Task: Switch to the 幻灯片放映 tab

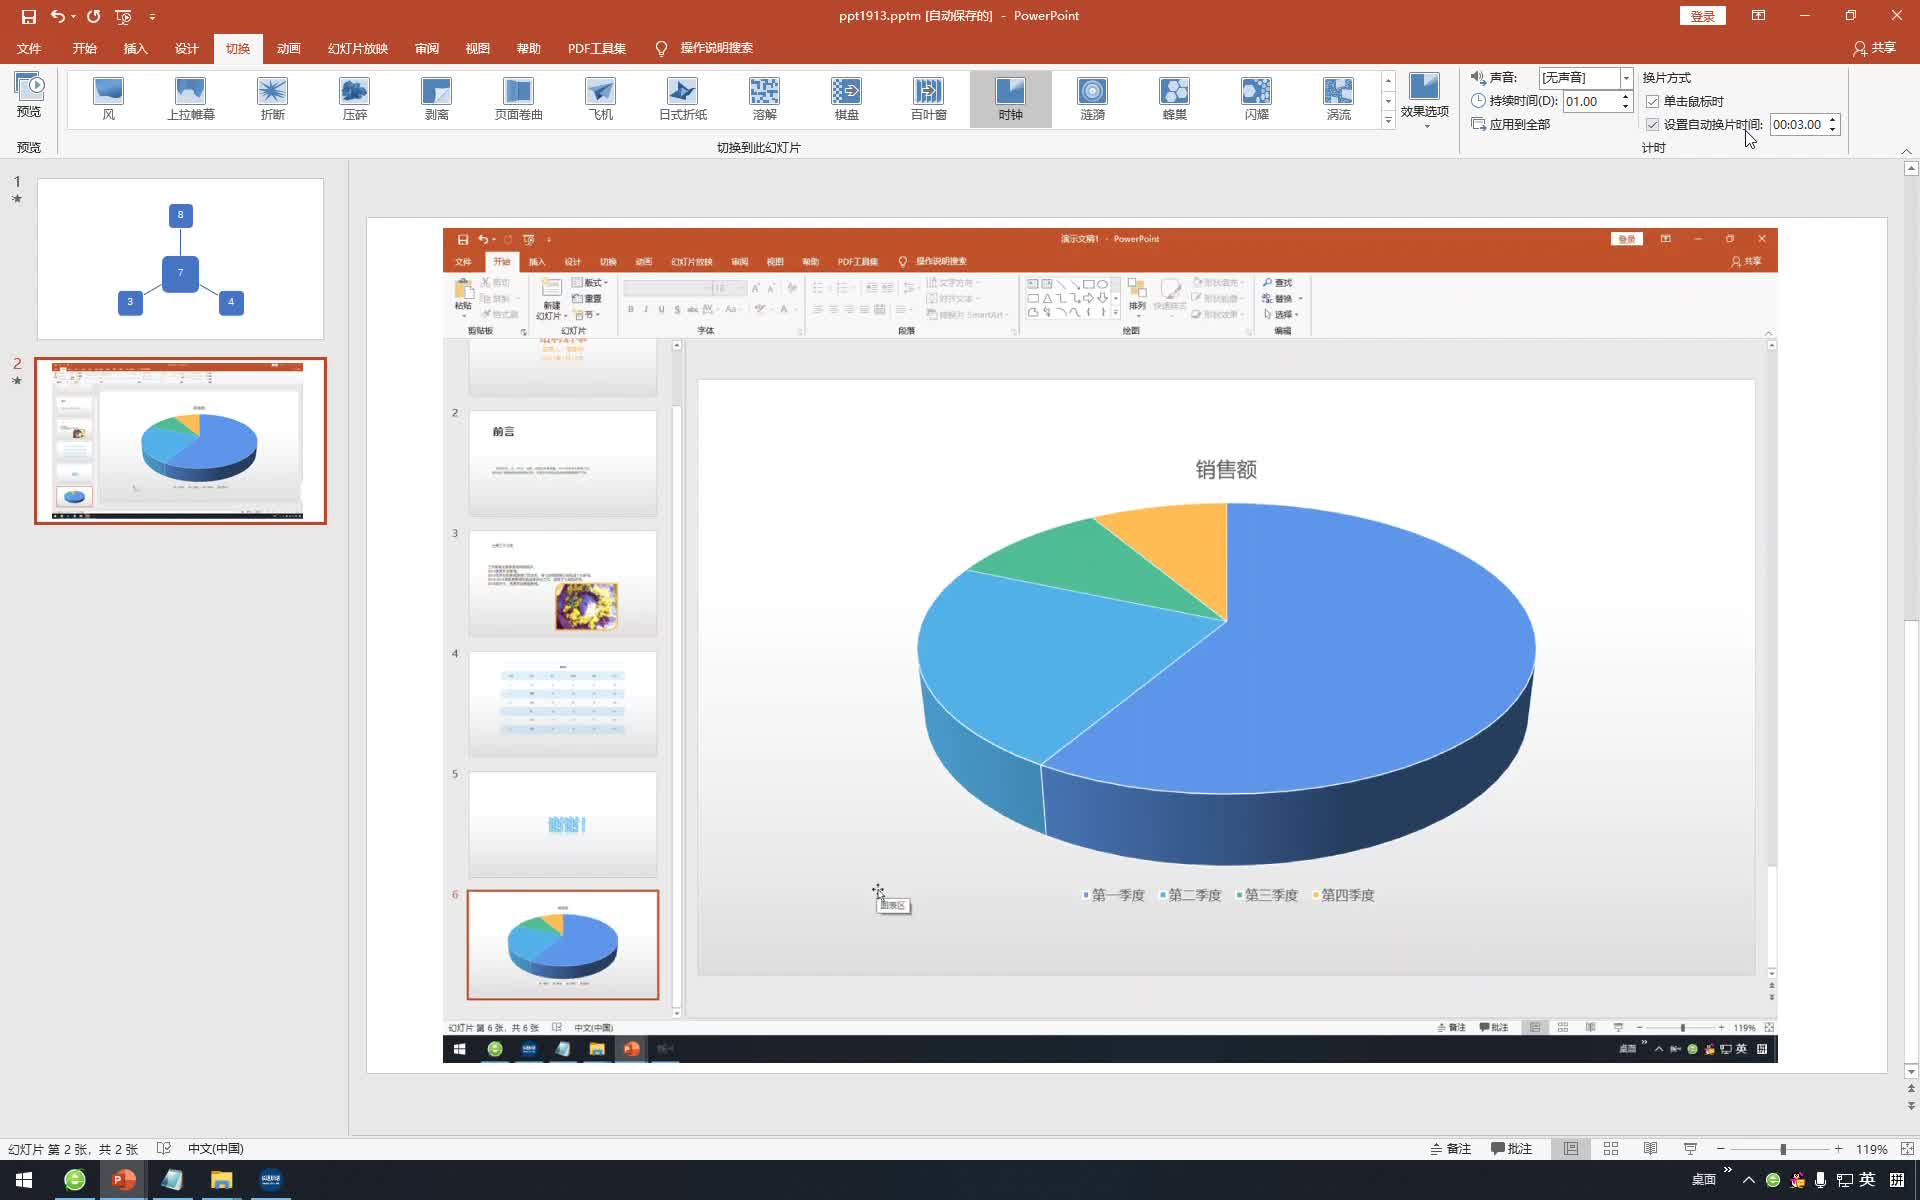Action: click(357, 48)
